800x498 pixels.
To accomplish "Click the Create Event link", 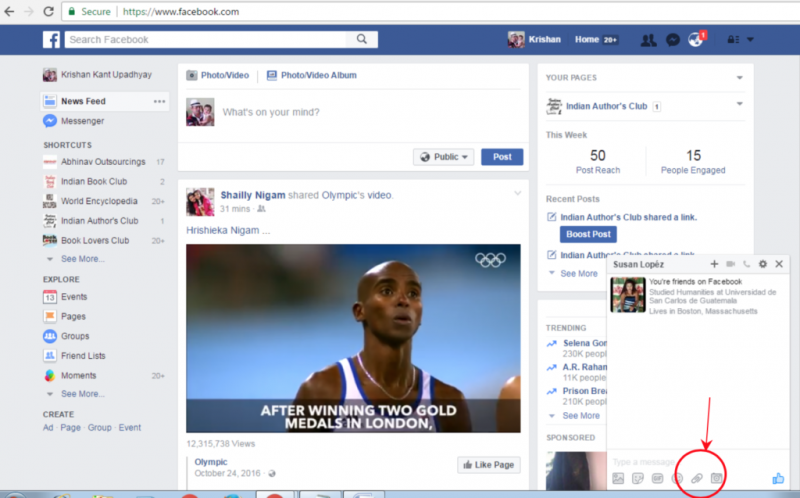I will point(130,428).
